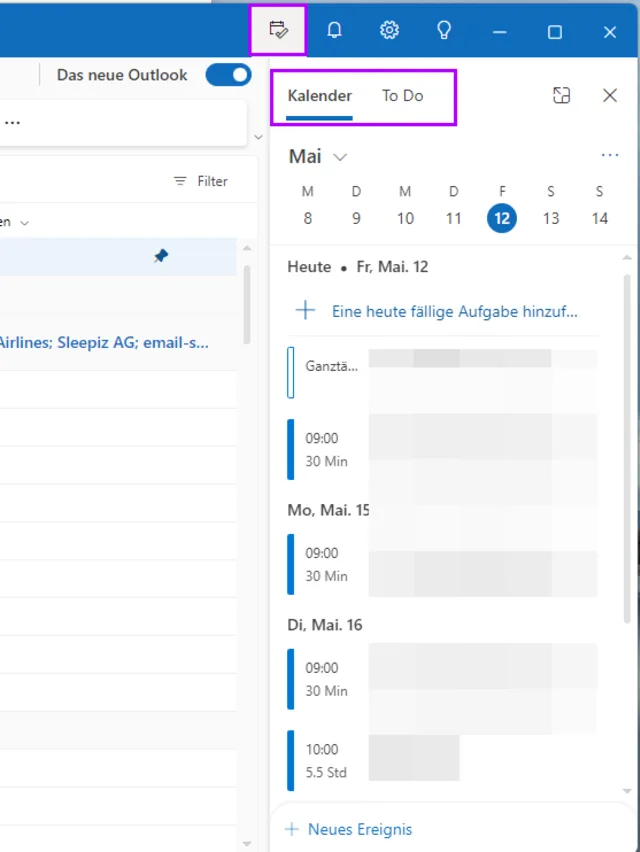Click the lightbulb tips icon
The width and height of the screenshot is (640, 852).
444,31
